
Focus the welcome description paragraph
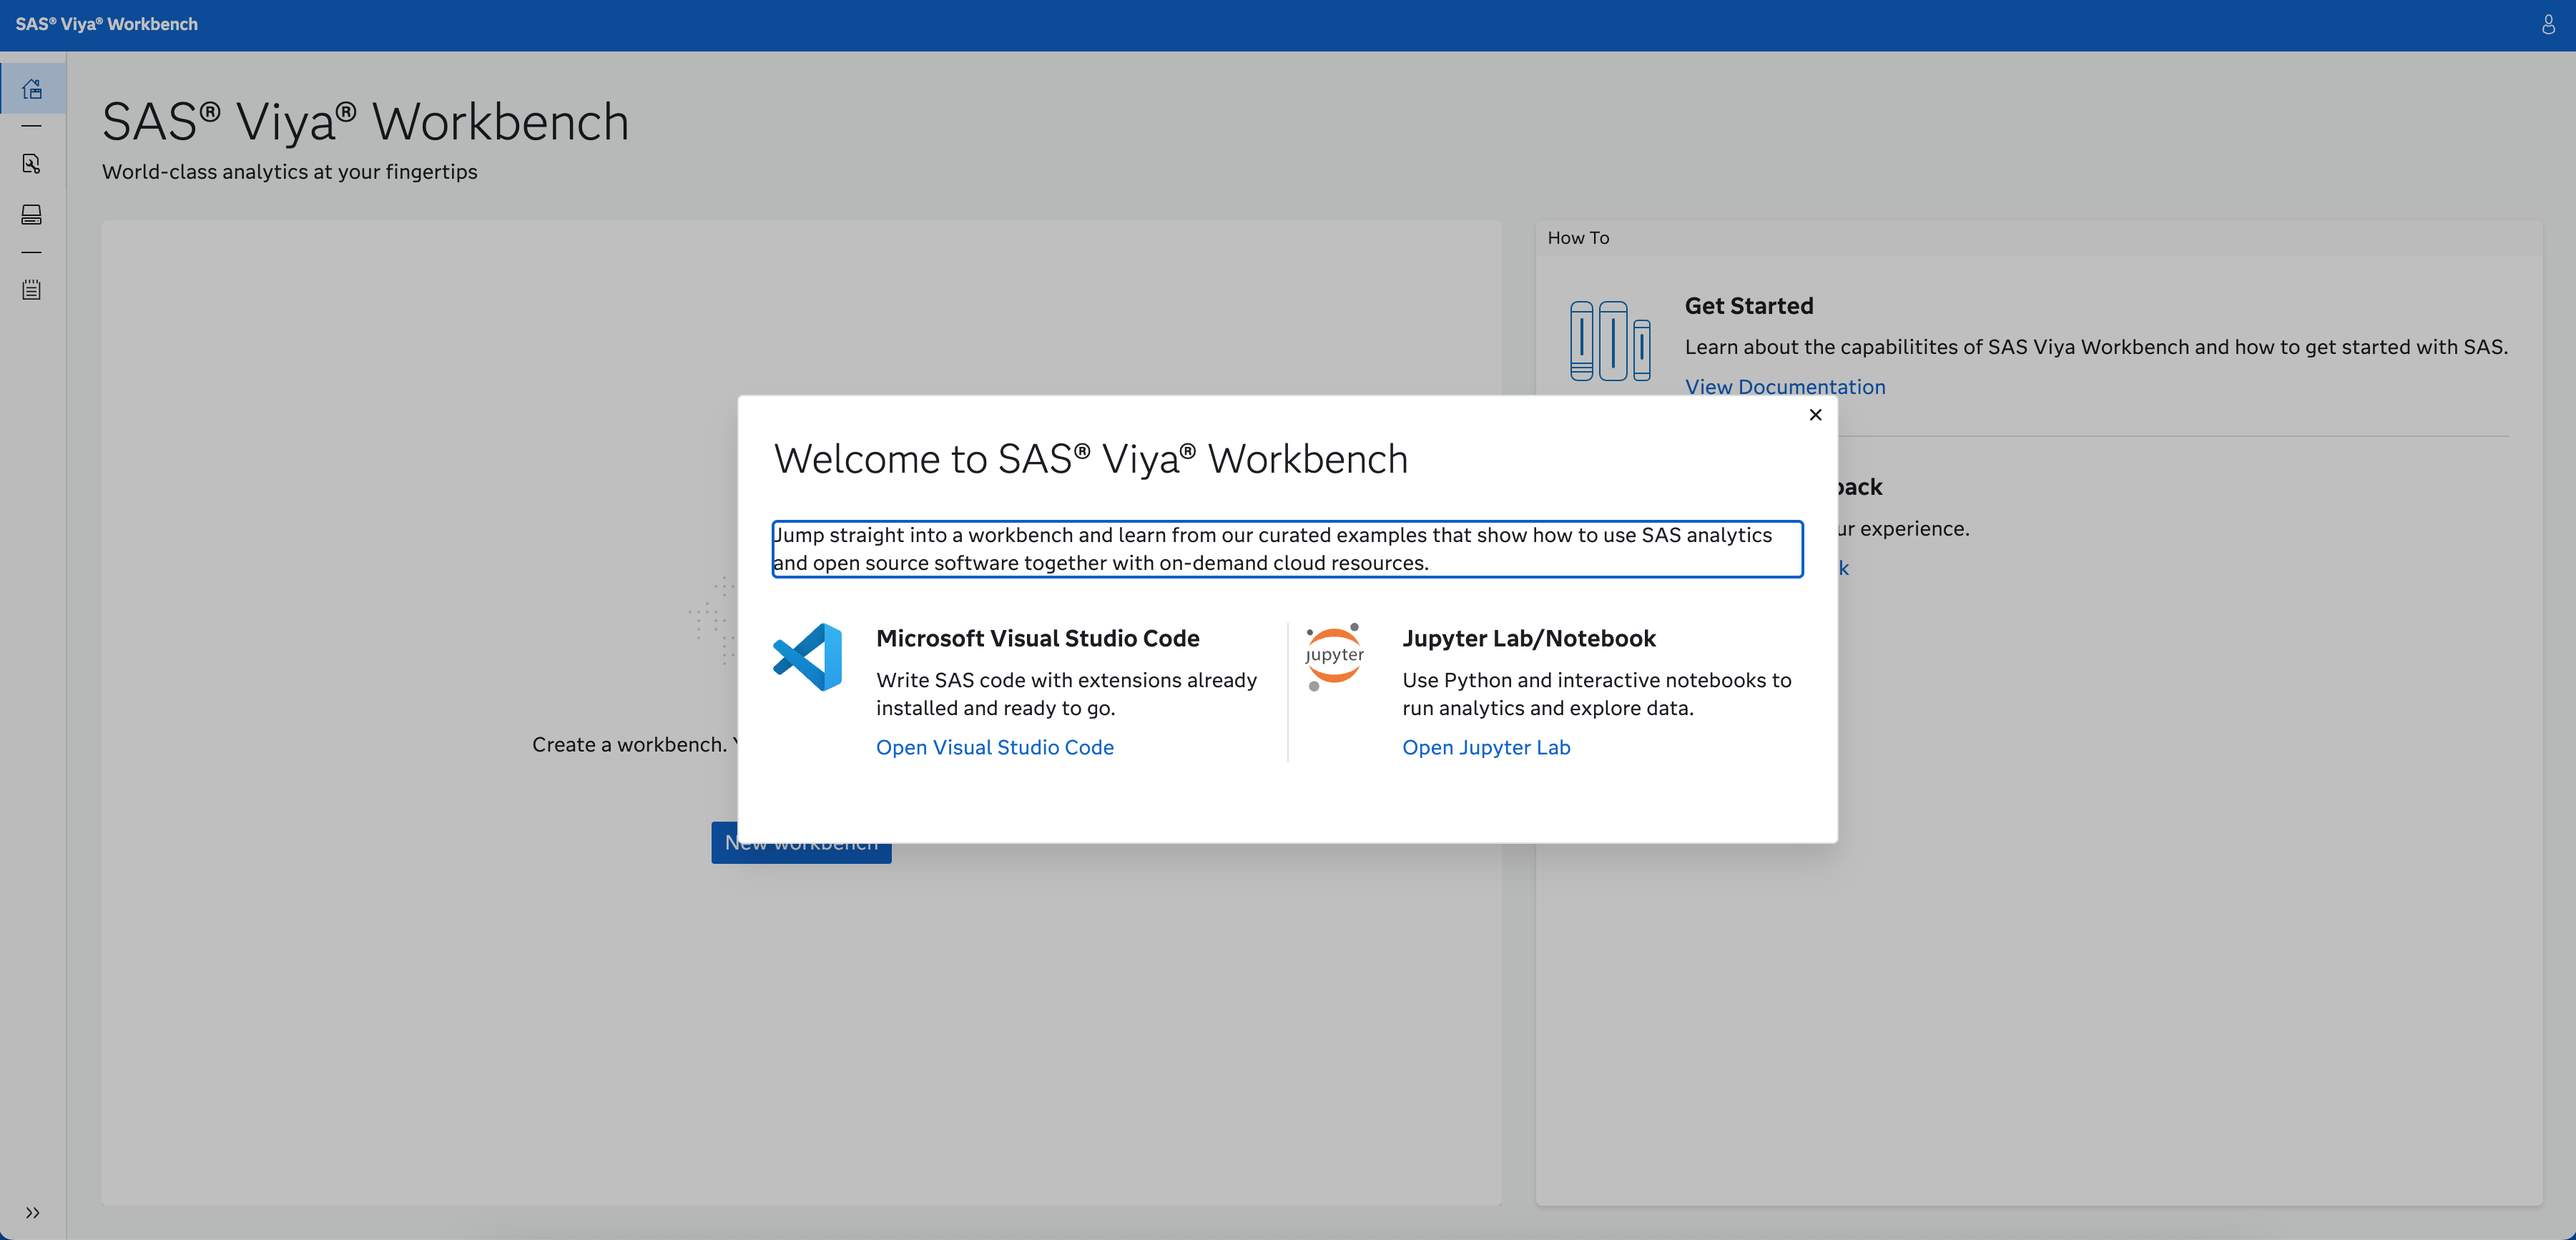(x=1287, y=549)
